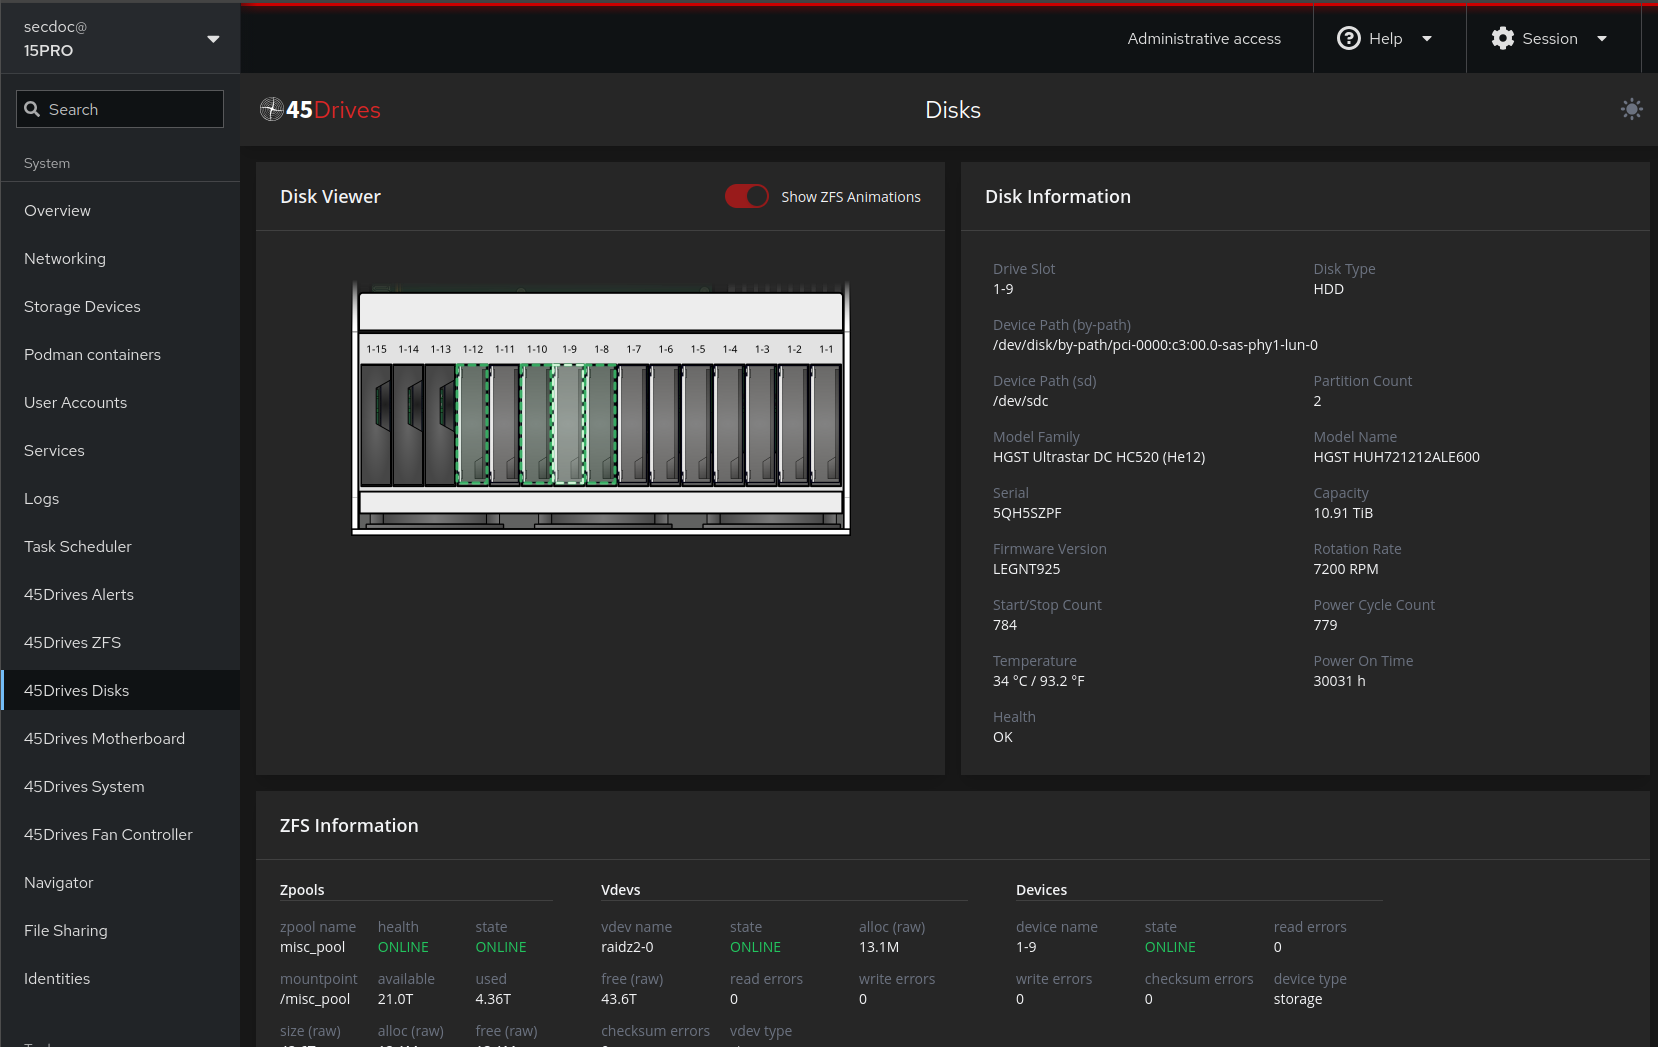Viewport: 1658px width, 1047px height.
Task: Select disk in slot 1-15
Action: tap(376, 425)
